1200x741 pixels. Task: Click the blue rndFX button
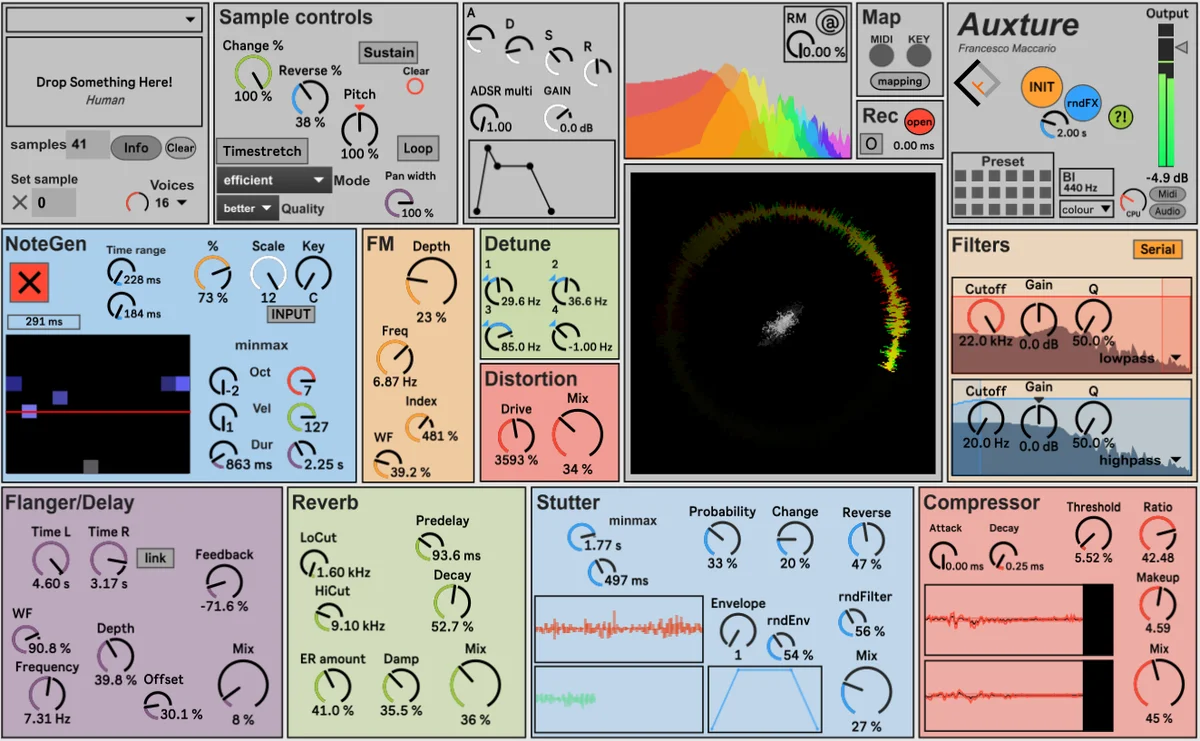click(1081, 103)
